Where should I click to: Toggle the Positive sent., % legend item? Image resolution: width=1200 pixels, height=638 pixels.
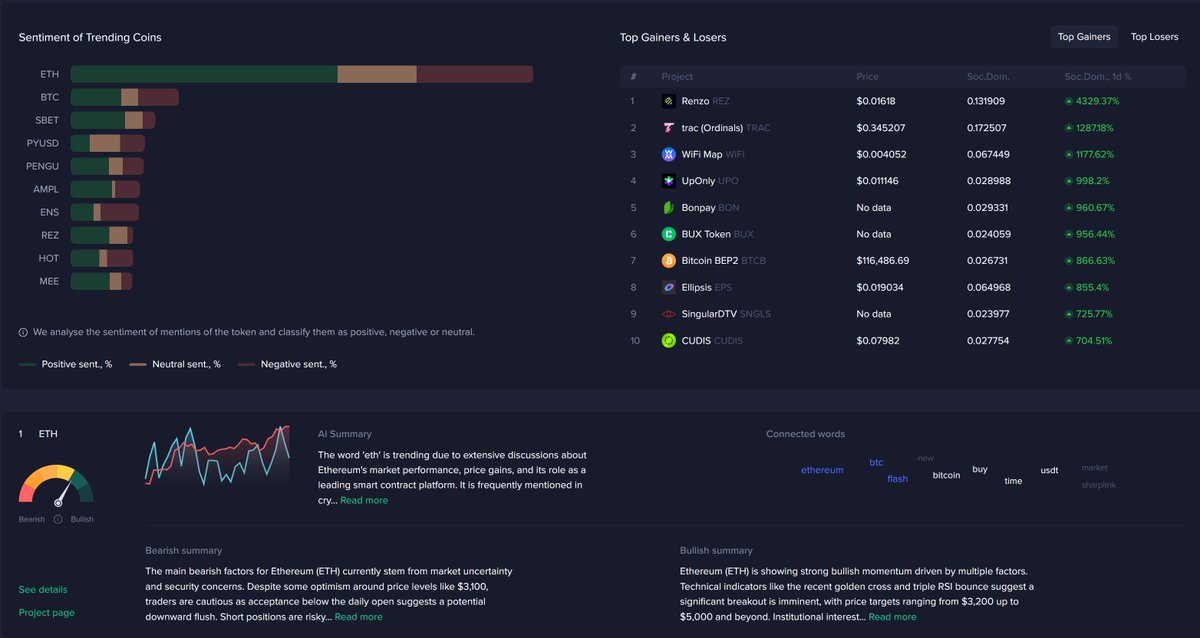65,364
